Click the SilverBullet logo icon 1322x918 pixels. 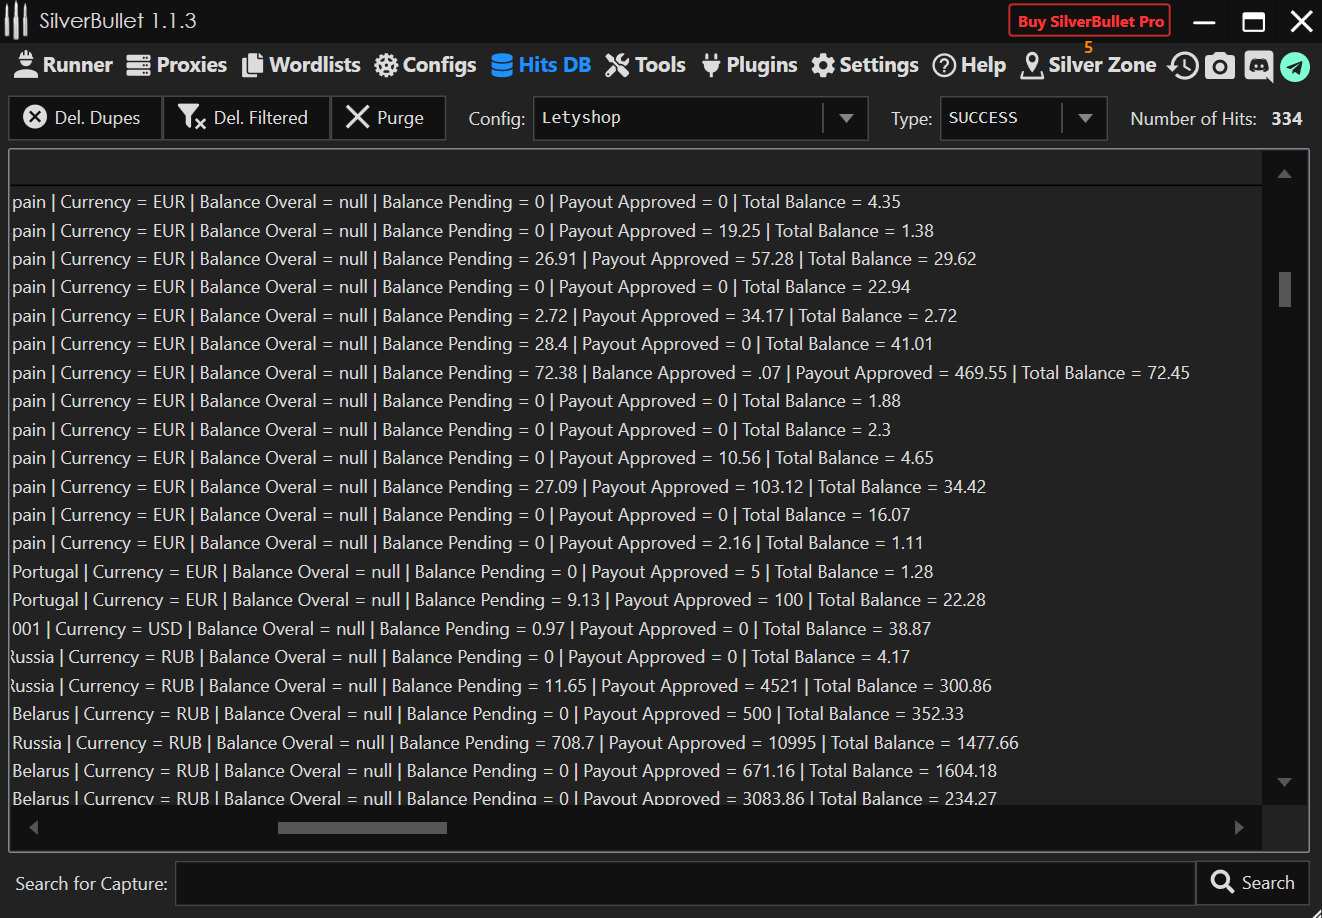point(16,21)
